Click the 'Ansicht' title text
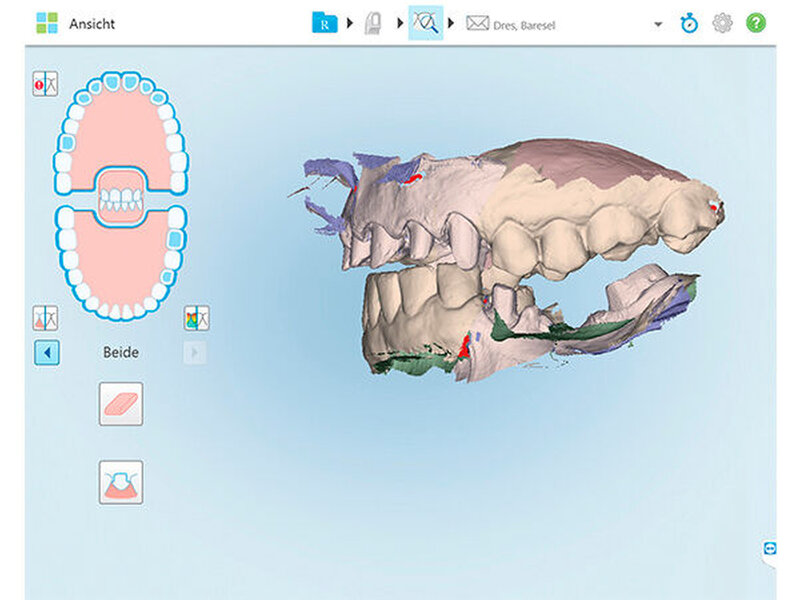This screenshot has width=800, height=600. pyautogui.click(x=92, y=24)
